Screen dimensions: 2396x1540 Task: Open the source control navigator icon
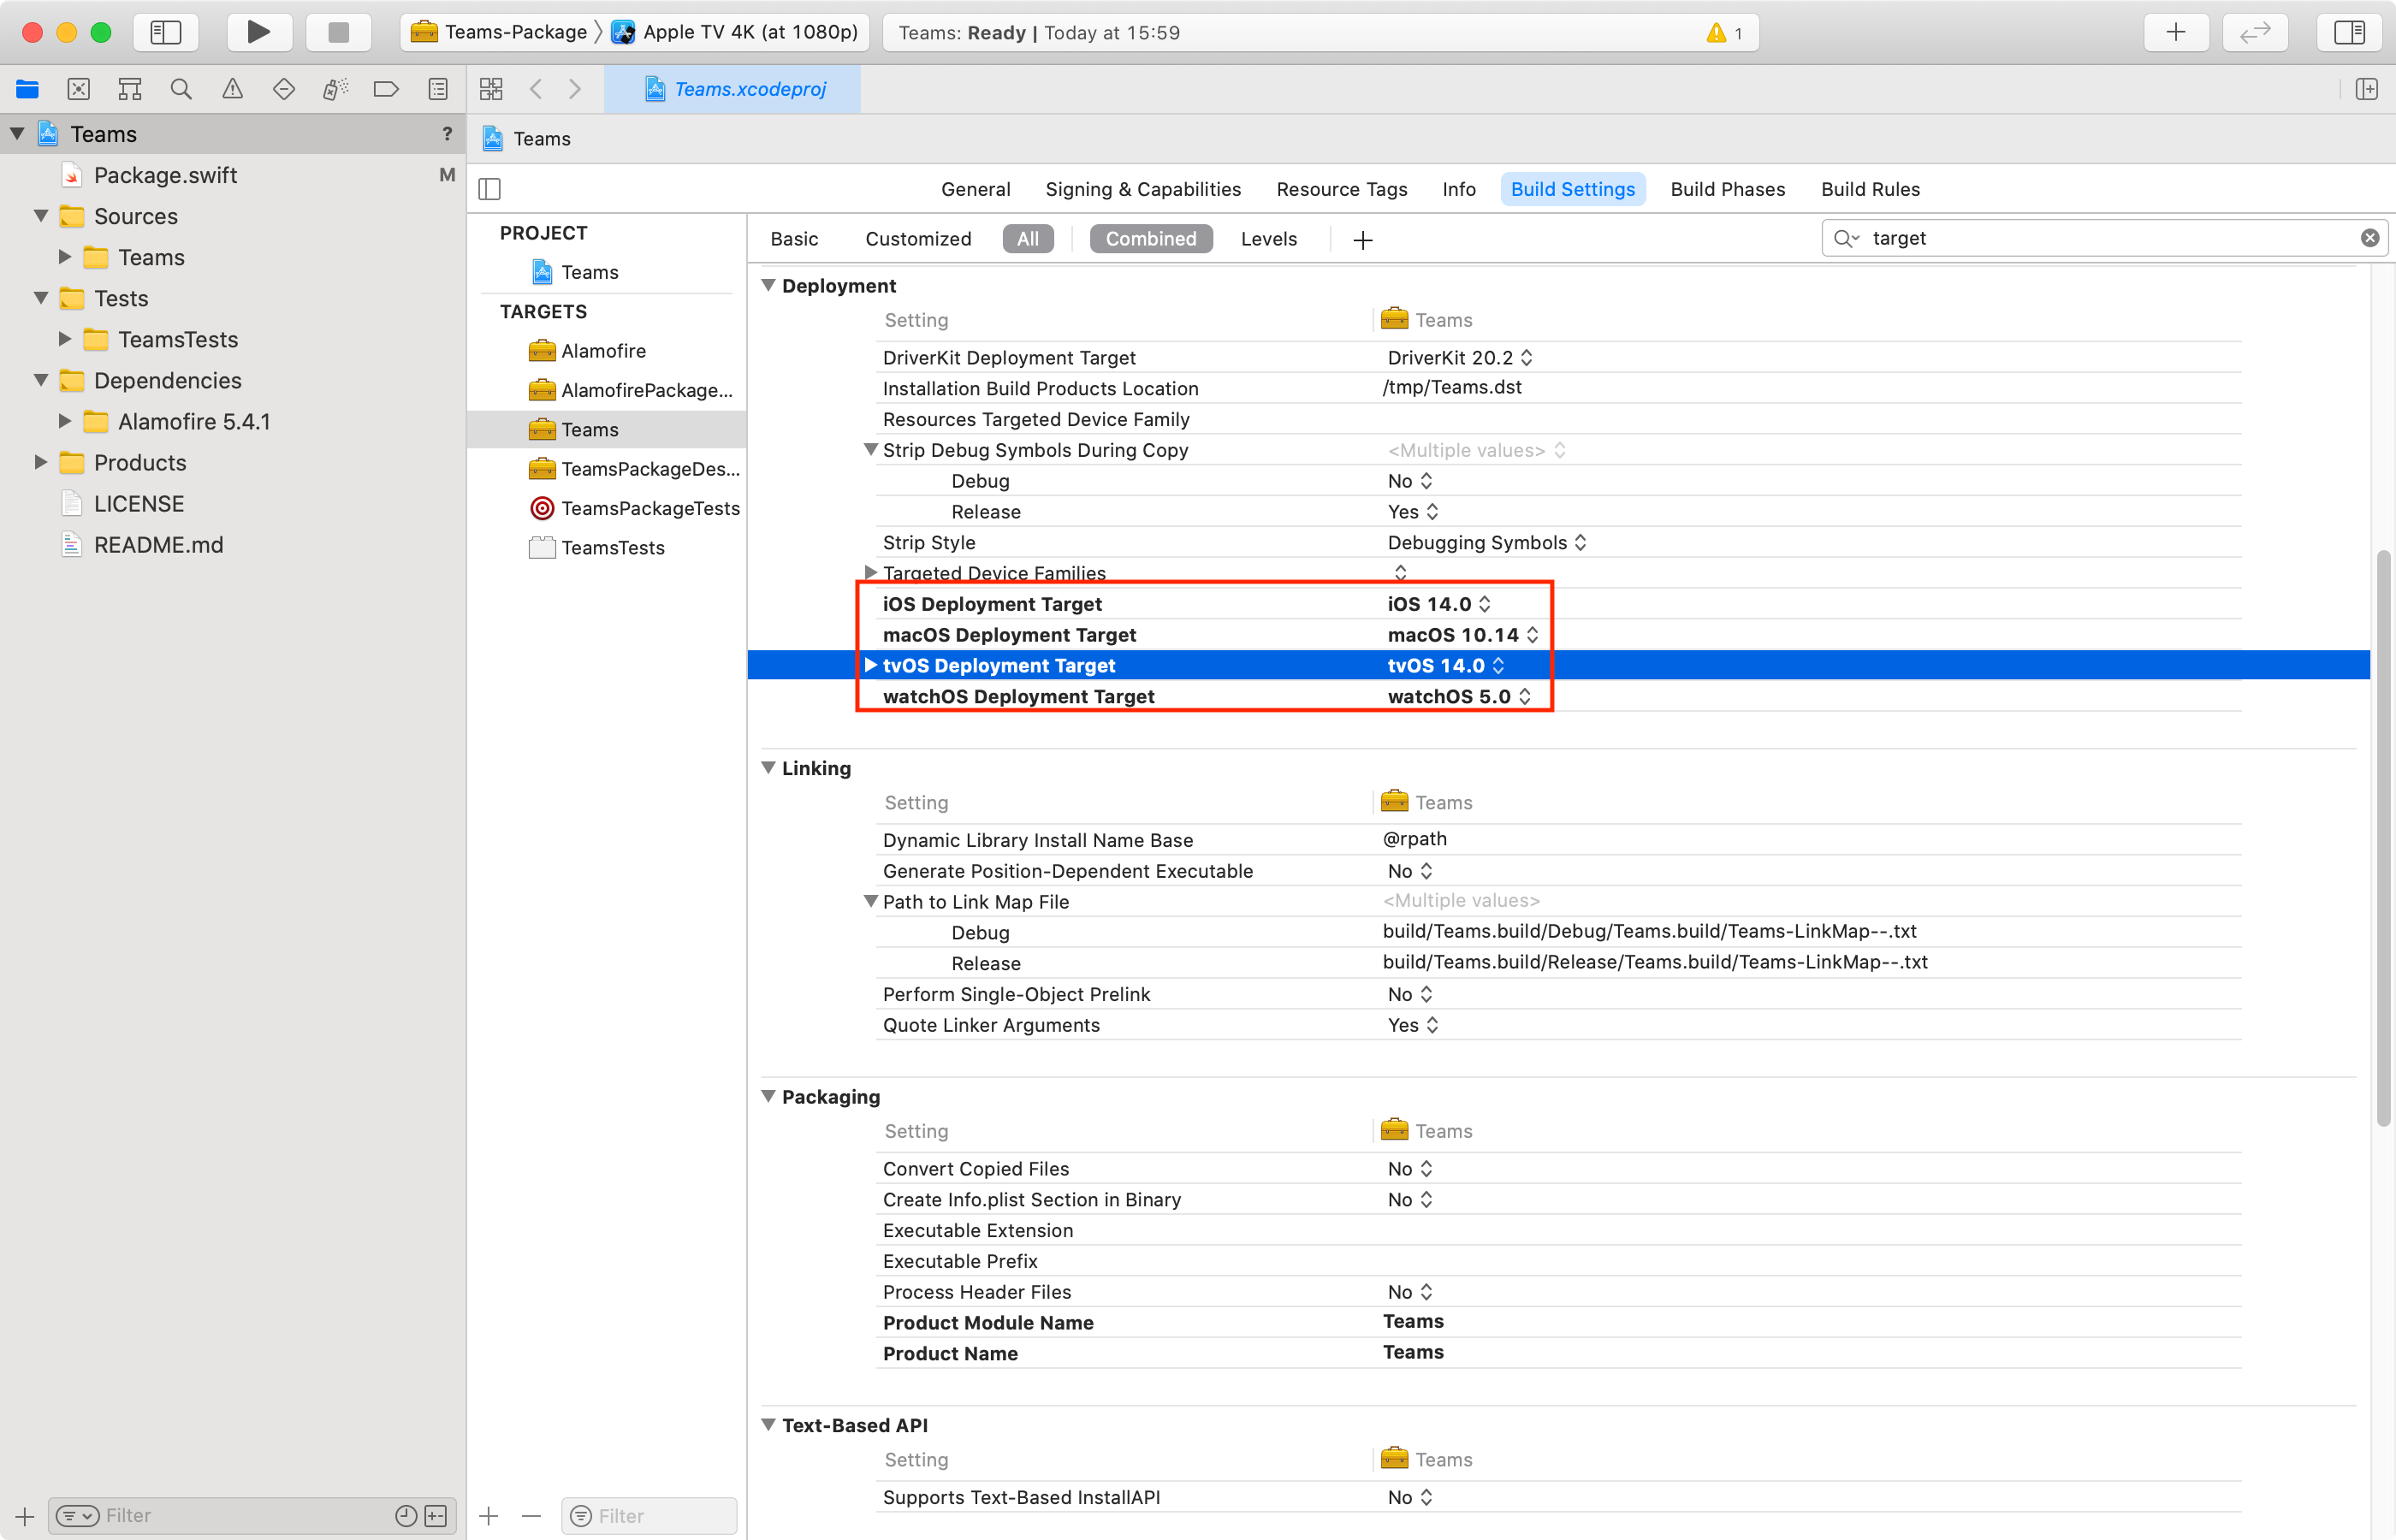pos(78,89)
